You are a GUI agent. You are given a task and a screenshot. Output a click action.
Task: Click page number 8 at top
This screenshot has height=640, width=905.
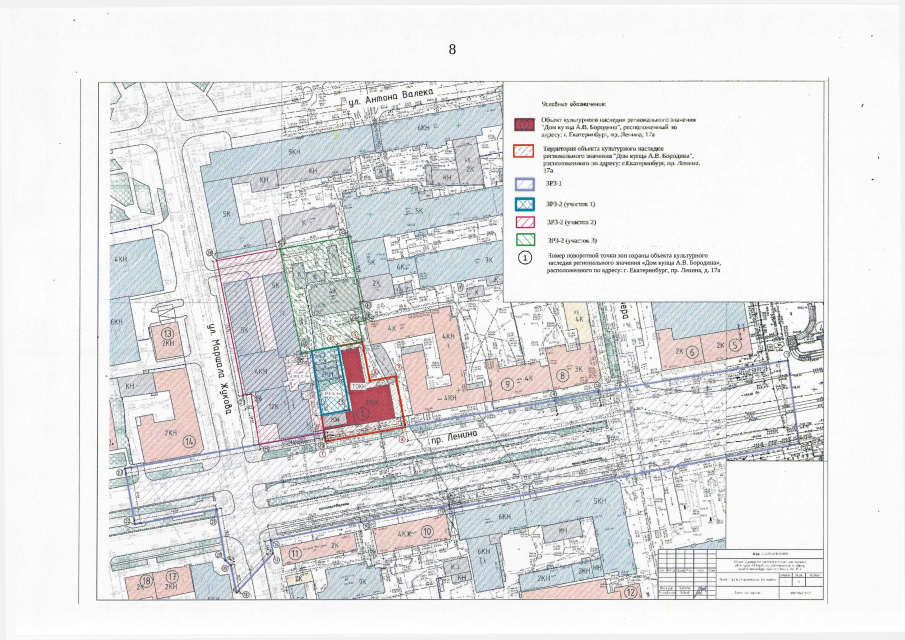click(x=452, y=49)
